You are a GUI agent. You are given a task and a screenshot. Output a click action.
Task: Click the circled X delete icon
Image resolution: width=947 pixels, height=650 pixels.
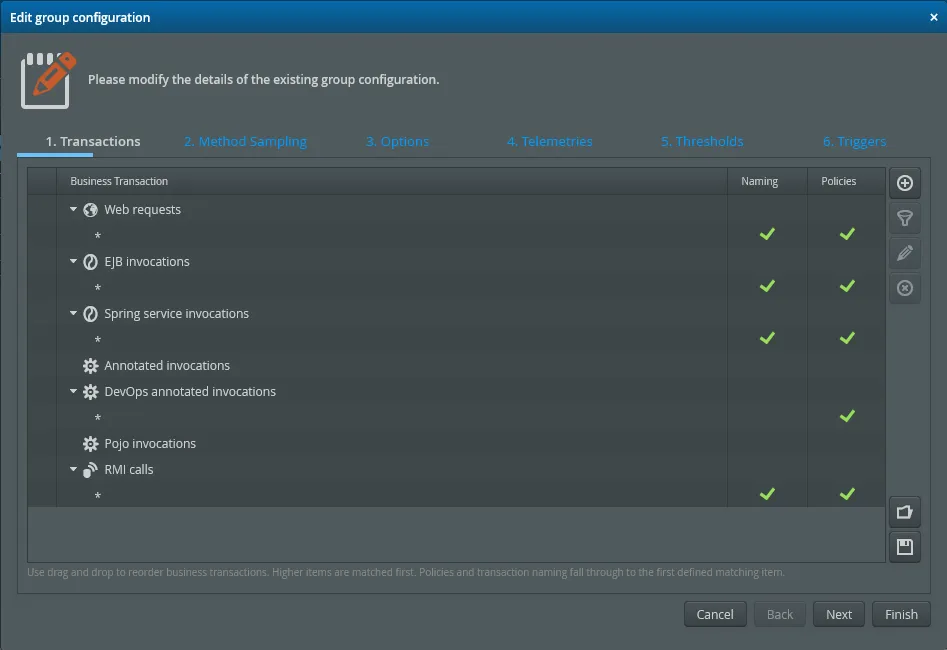tap(904, 288)
